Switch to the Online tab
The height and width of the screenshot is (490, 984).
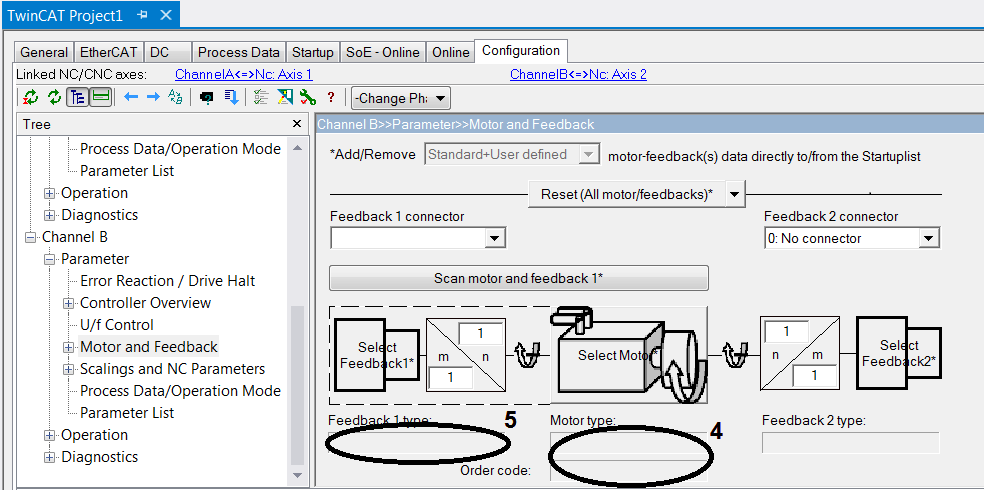pyautogui.click(x=451, y=53)
